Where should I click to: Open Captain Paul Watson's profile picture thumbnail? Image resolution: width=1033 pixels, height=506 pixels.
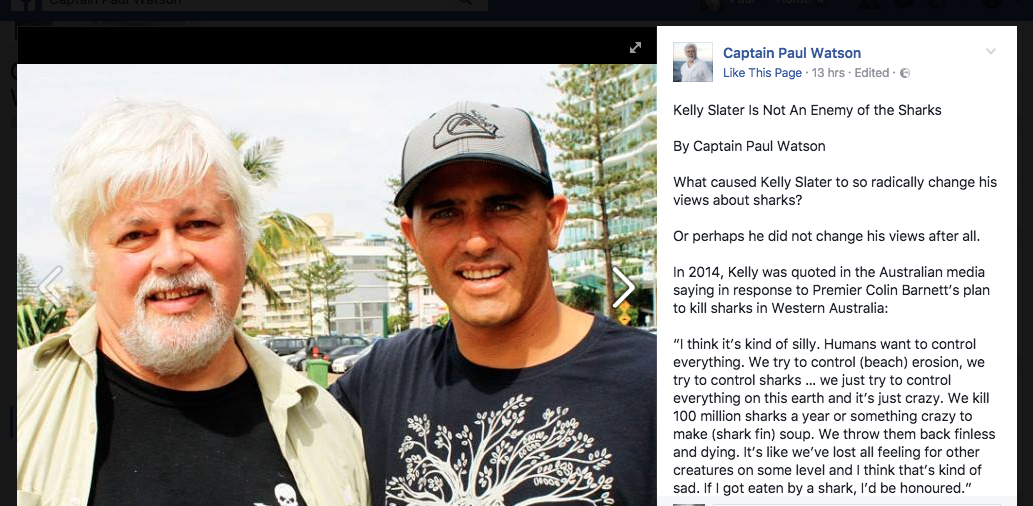[692, 62]
